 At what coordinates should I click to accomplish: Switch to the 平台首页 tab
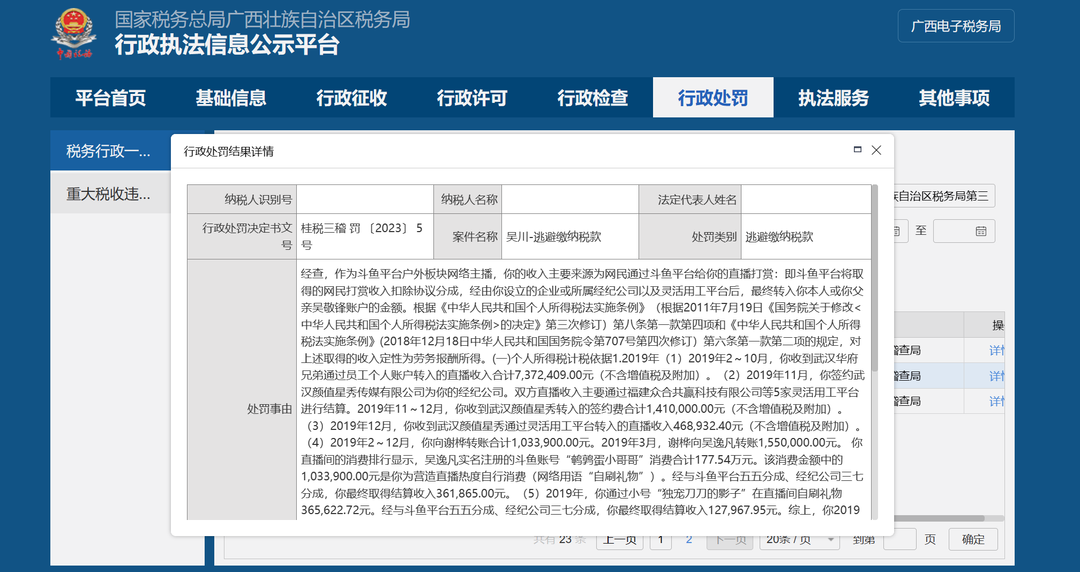click(x=110, y=97)
